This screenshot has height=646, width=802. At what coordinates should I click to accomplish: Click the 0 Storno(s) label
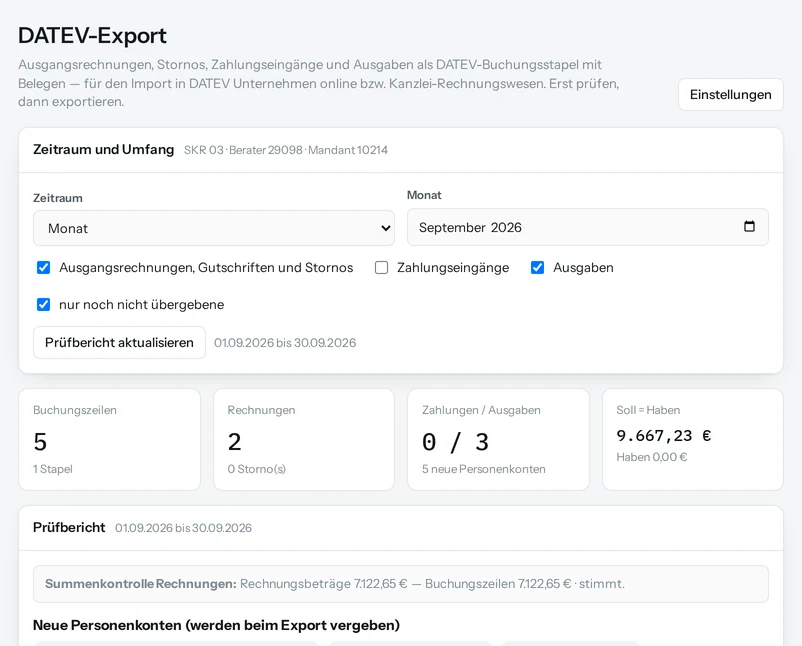pyautogui.click(x=257, y=469)
